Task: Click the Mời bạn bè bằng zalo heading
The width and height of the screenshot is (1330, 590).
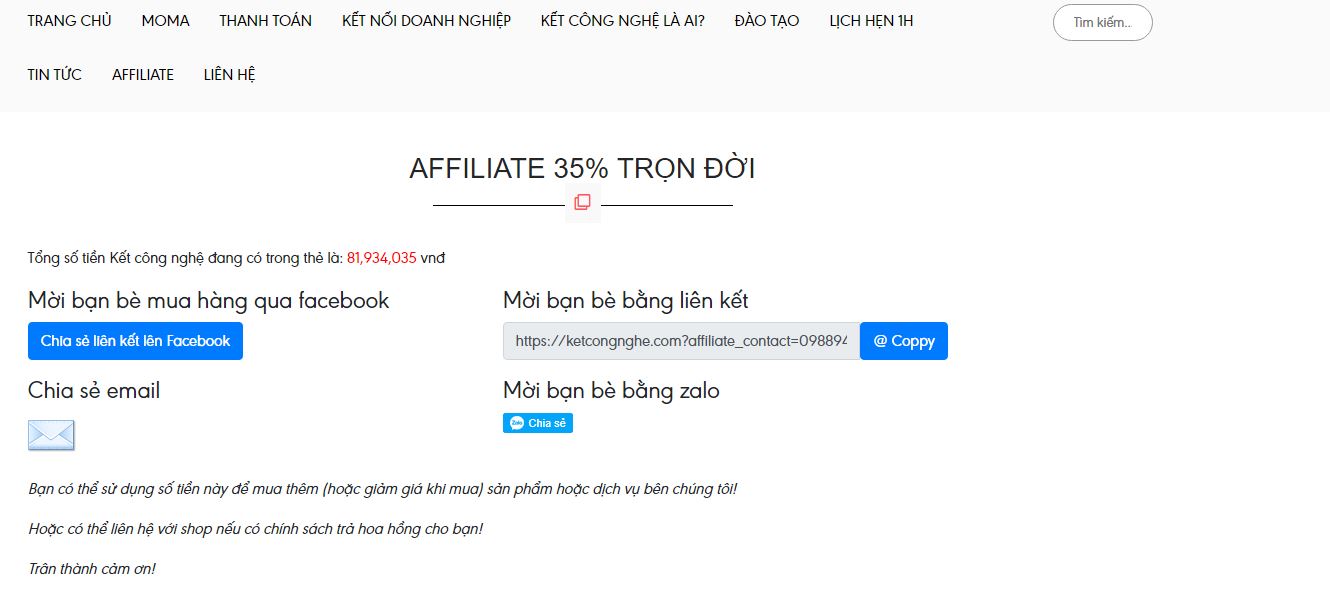Action: 611,390
